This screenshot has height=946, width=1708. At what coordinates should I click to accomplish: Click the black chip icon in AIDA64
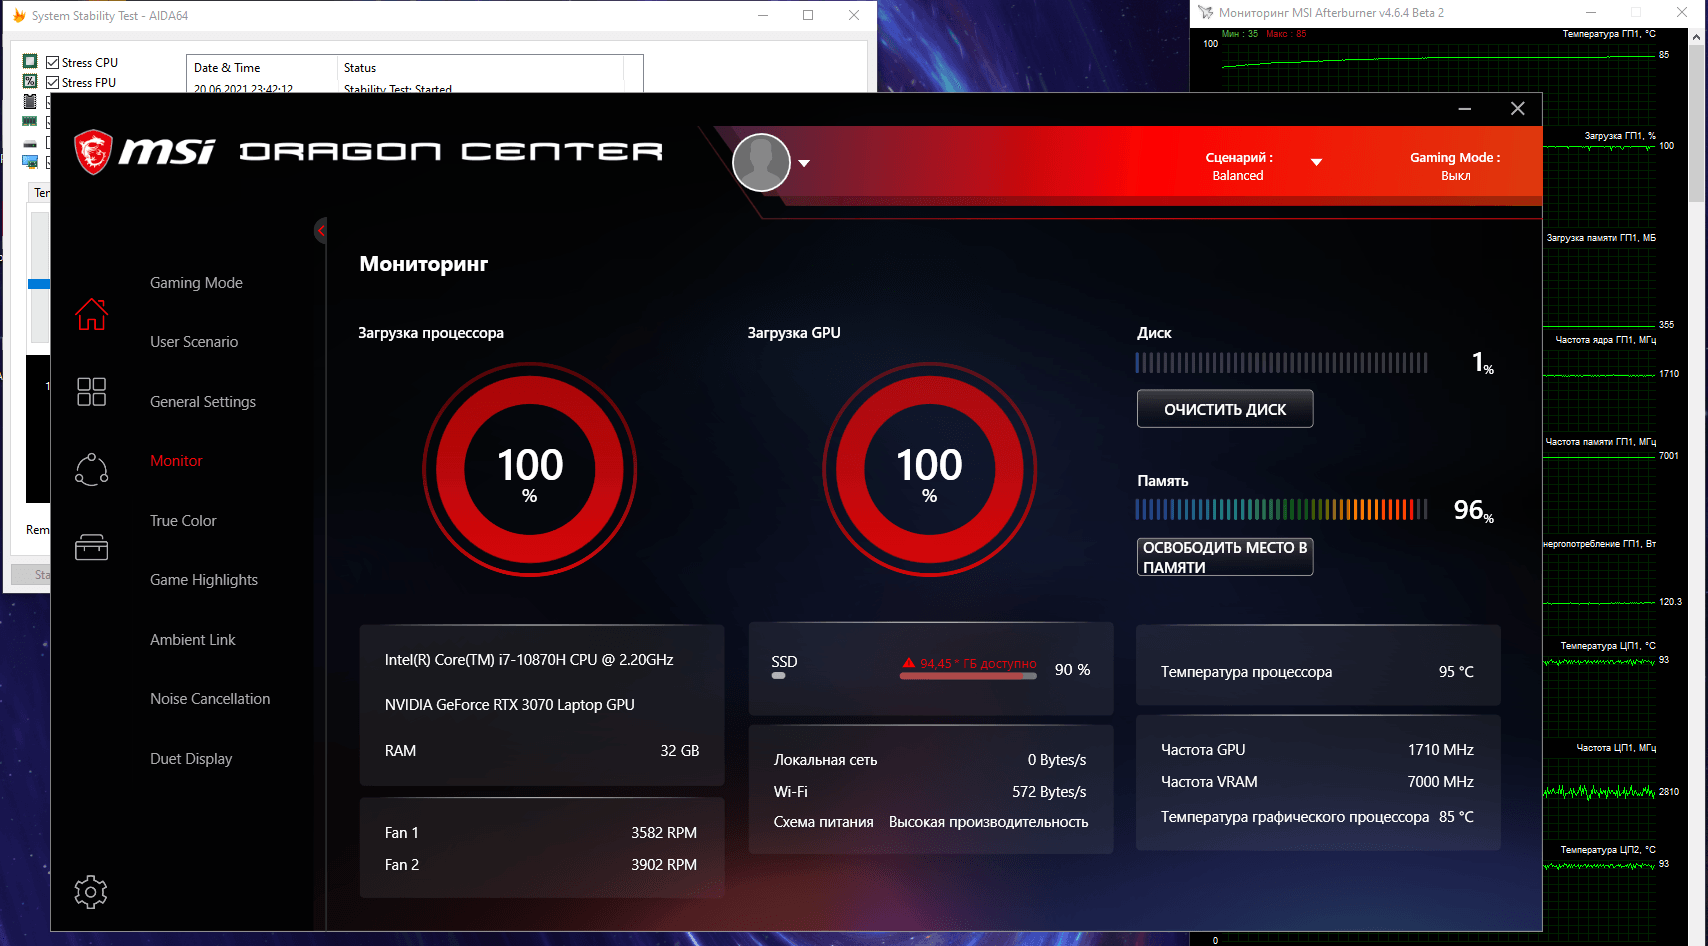30,101
